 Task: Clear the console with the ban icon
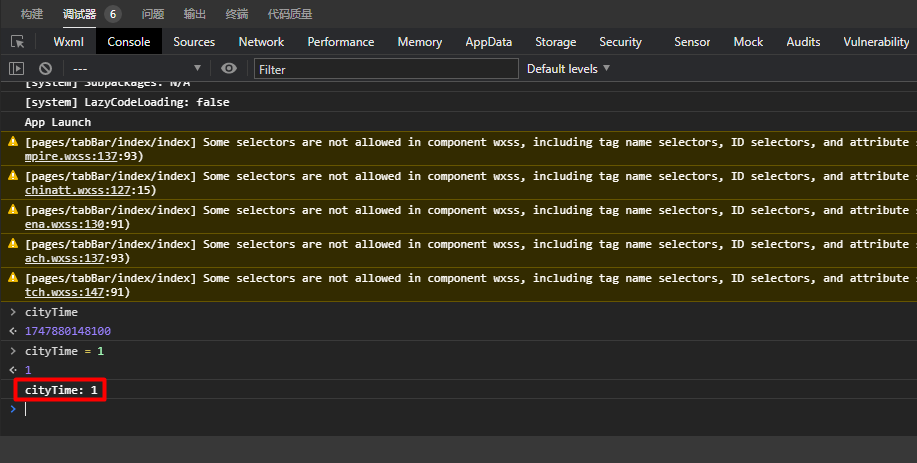(46, 68)
